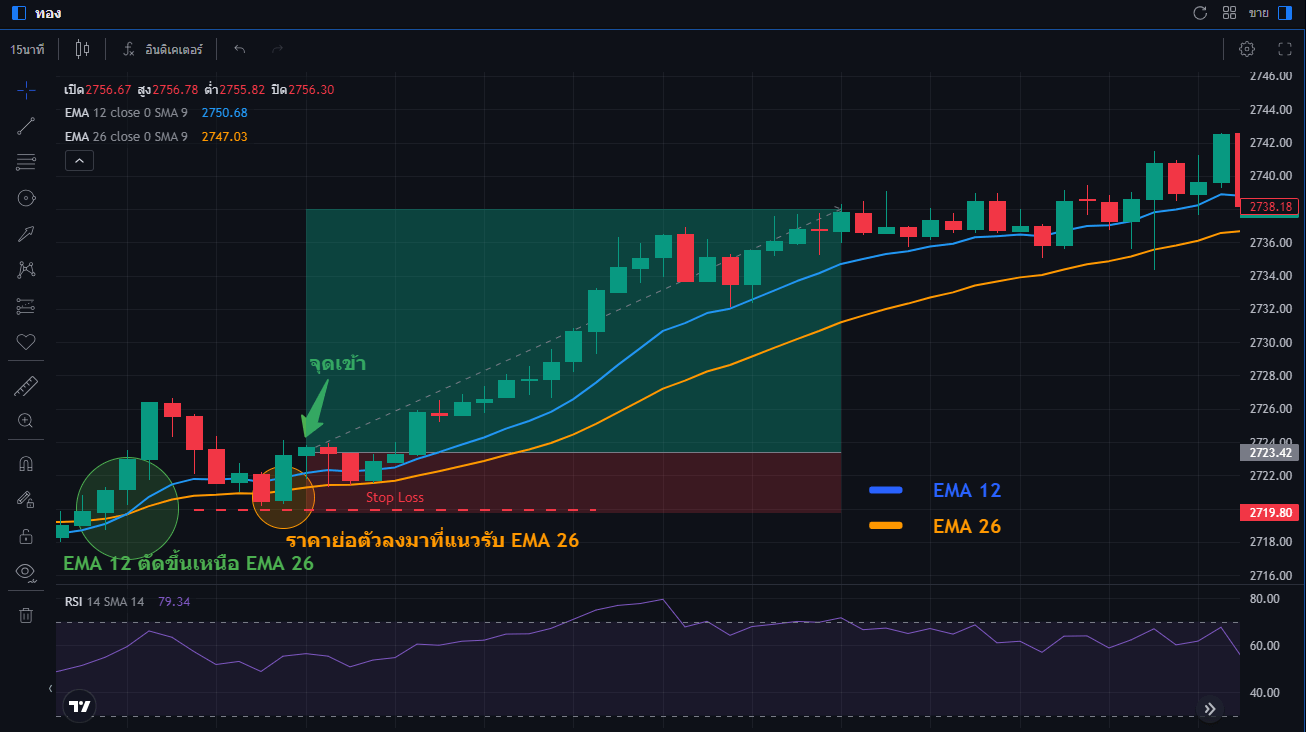Select the ruler measure tool
Image resolution: width=1306 pixels, height=732 pixels.
tap(26, 385)
